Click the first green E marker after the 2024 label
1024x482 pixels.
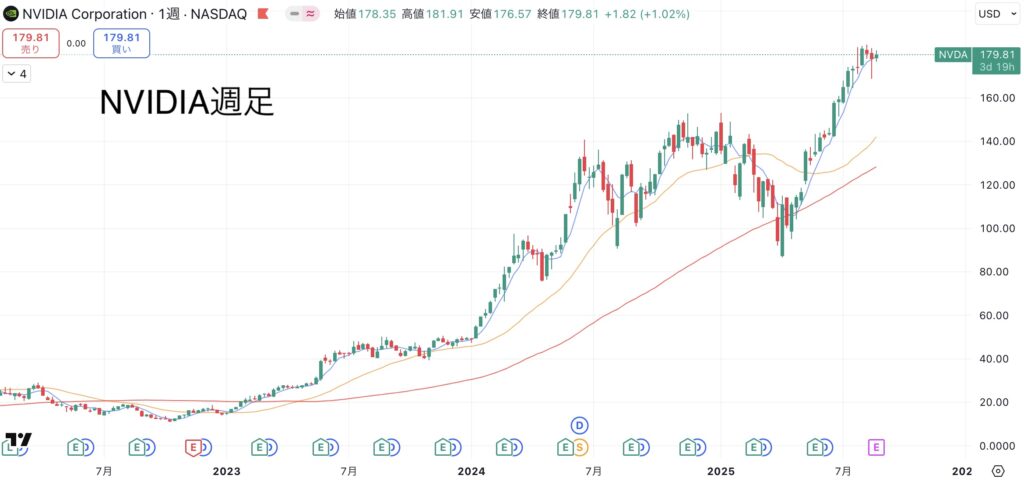click(504, 447)
